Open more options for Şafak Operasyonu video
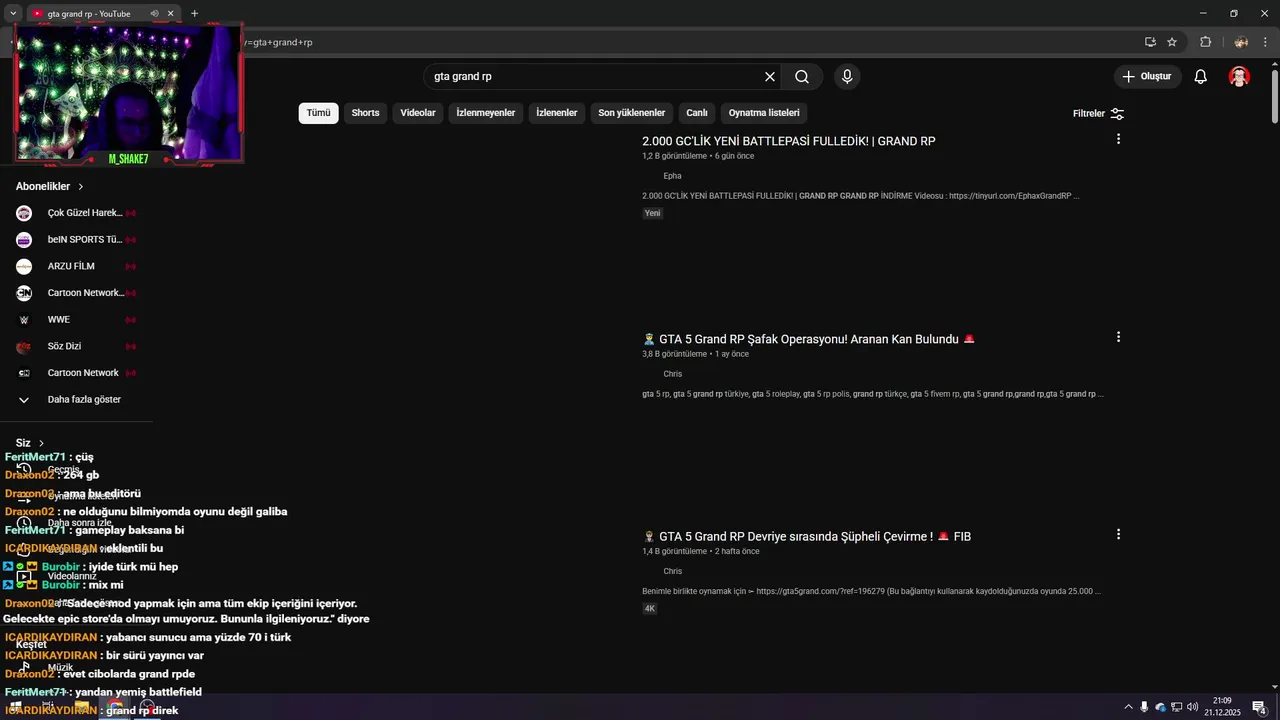 click(x=1118, y=337)
